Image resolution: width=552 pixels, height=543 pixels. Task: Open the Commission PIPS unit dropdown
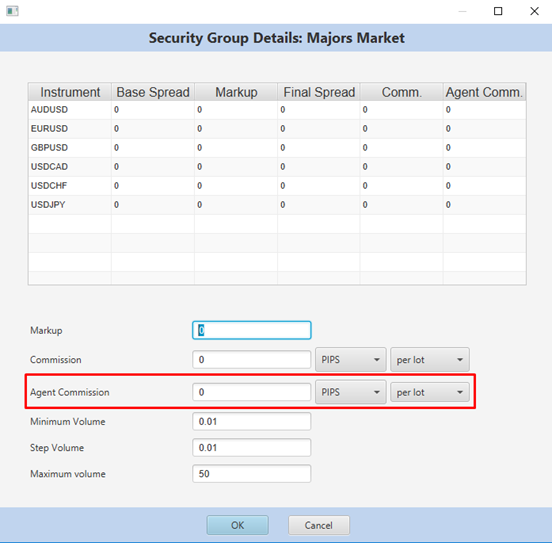(351, 360)
